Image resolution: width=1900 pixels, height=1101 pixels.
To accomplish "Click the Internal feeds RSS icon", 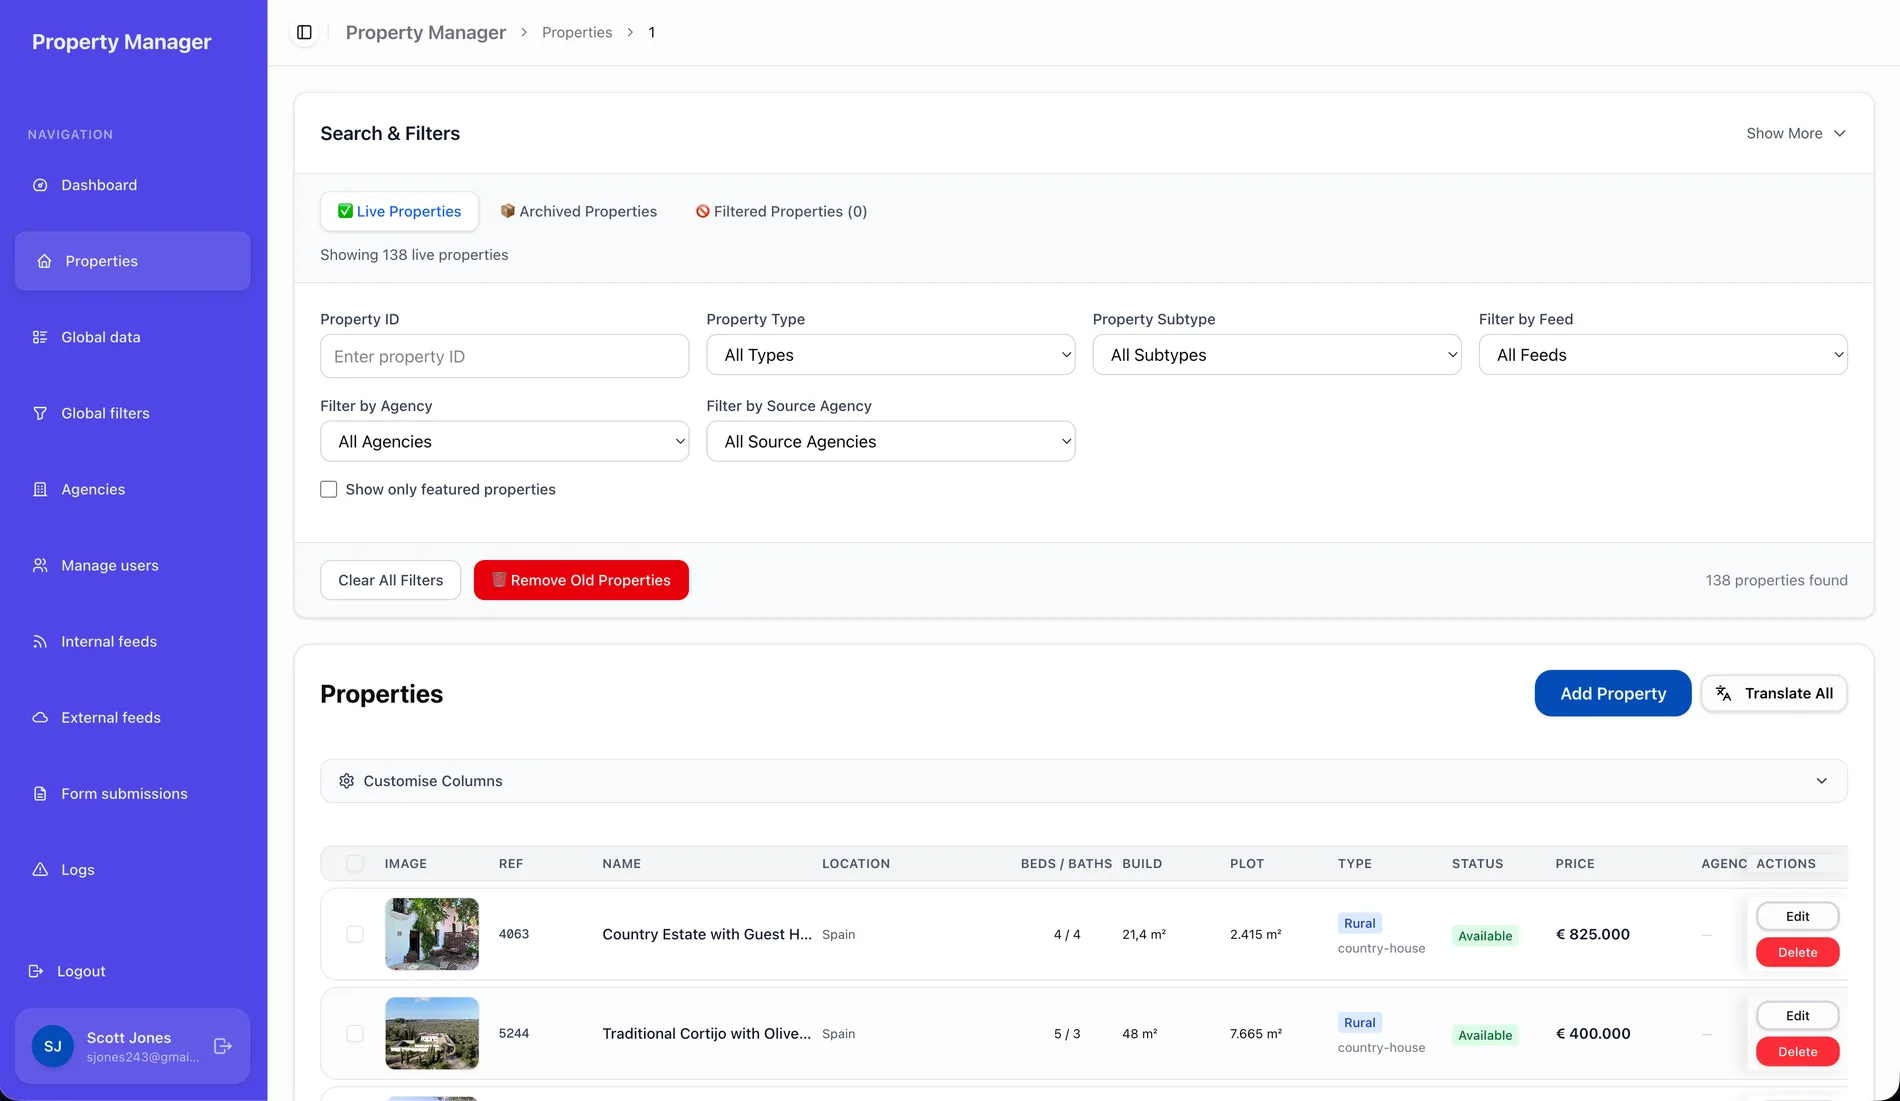I will [x=40, y=641].
